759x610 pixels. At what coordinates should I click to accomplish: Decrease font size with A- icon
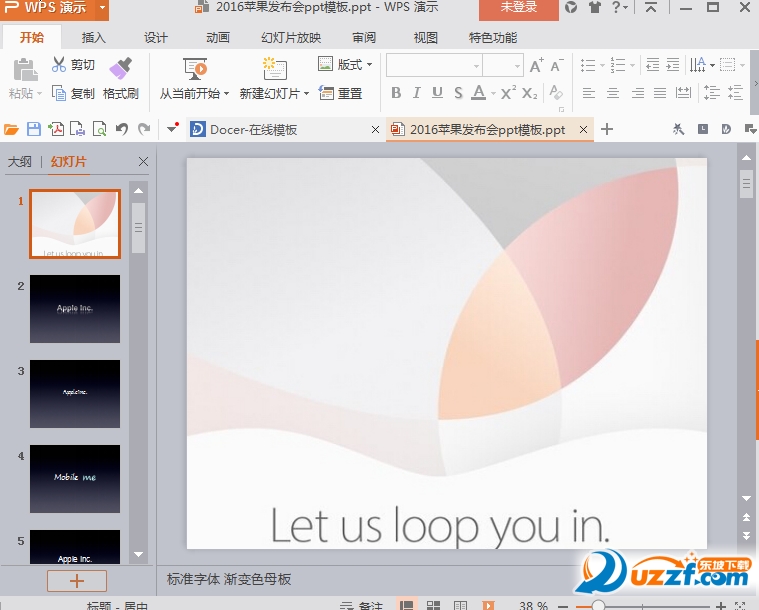point(557,65)
